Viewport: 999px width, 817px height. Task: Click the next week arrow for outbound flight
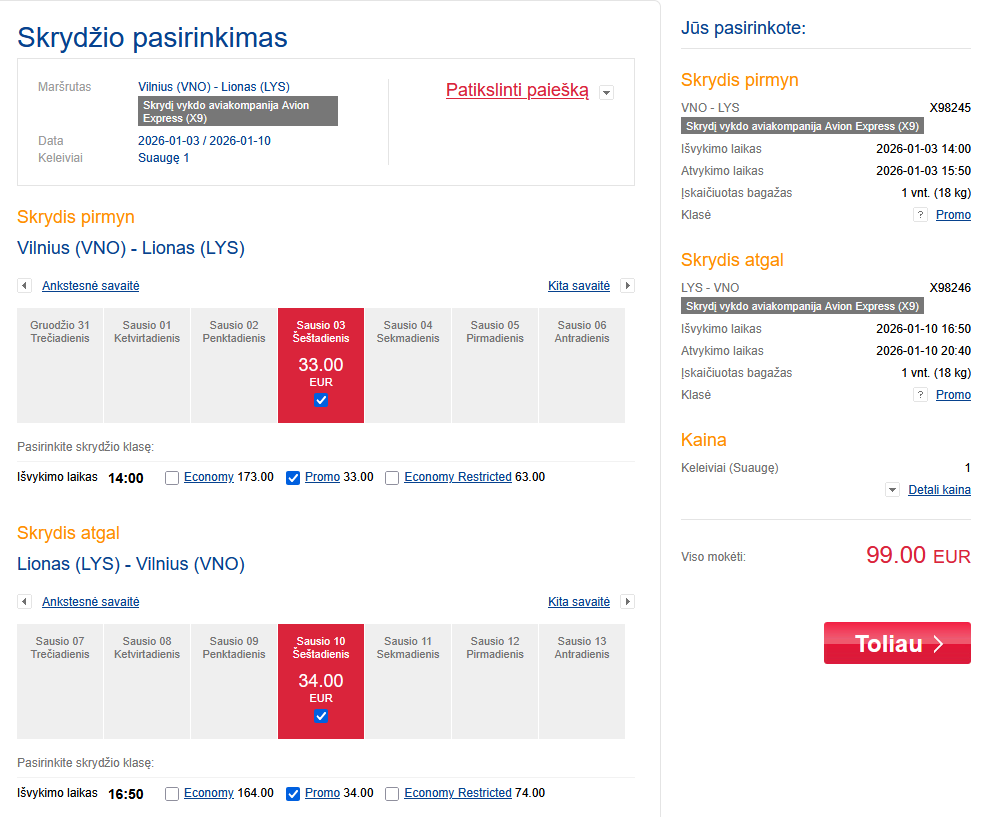point(627,286)
